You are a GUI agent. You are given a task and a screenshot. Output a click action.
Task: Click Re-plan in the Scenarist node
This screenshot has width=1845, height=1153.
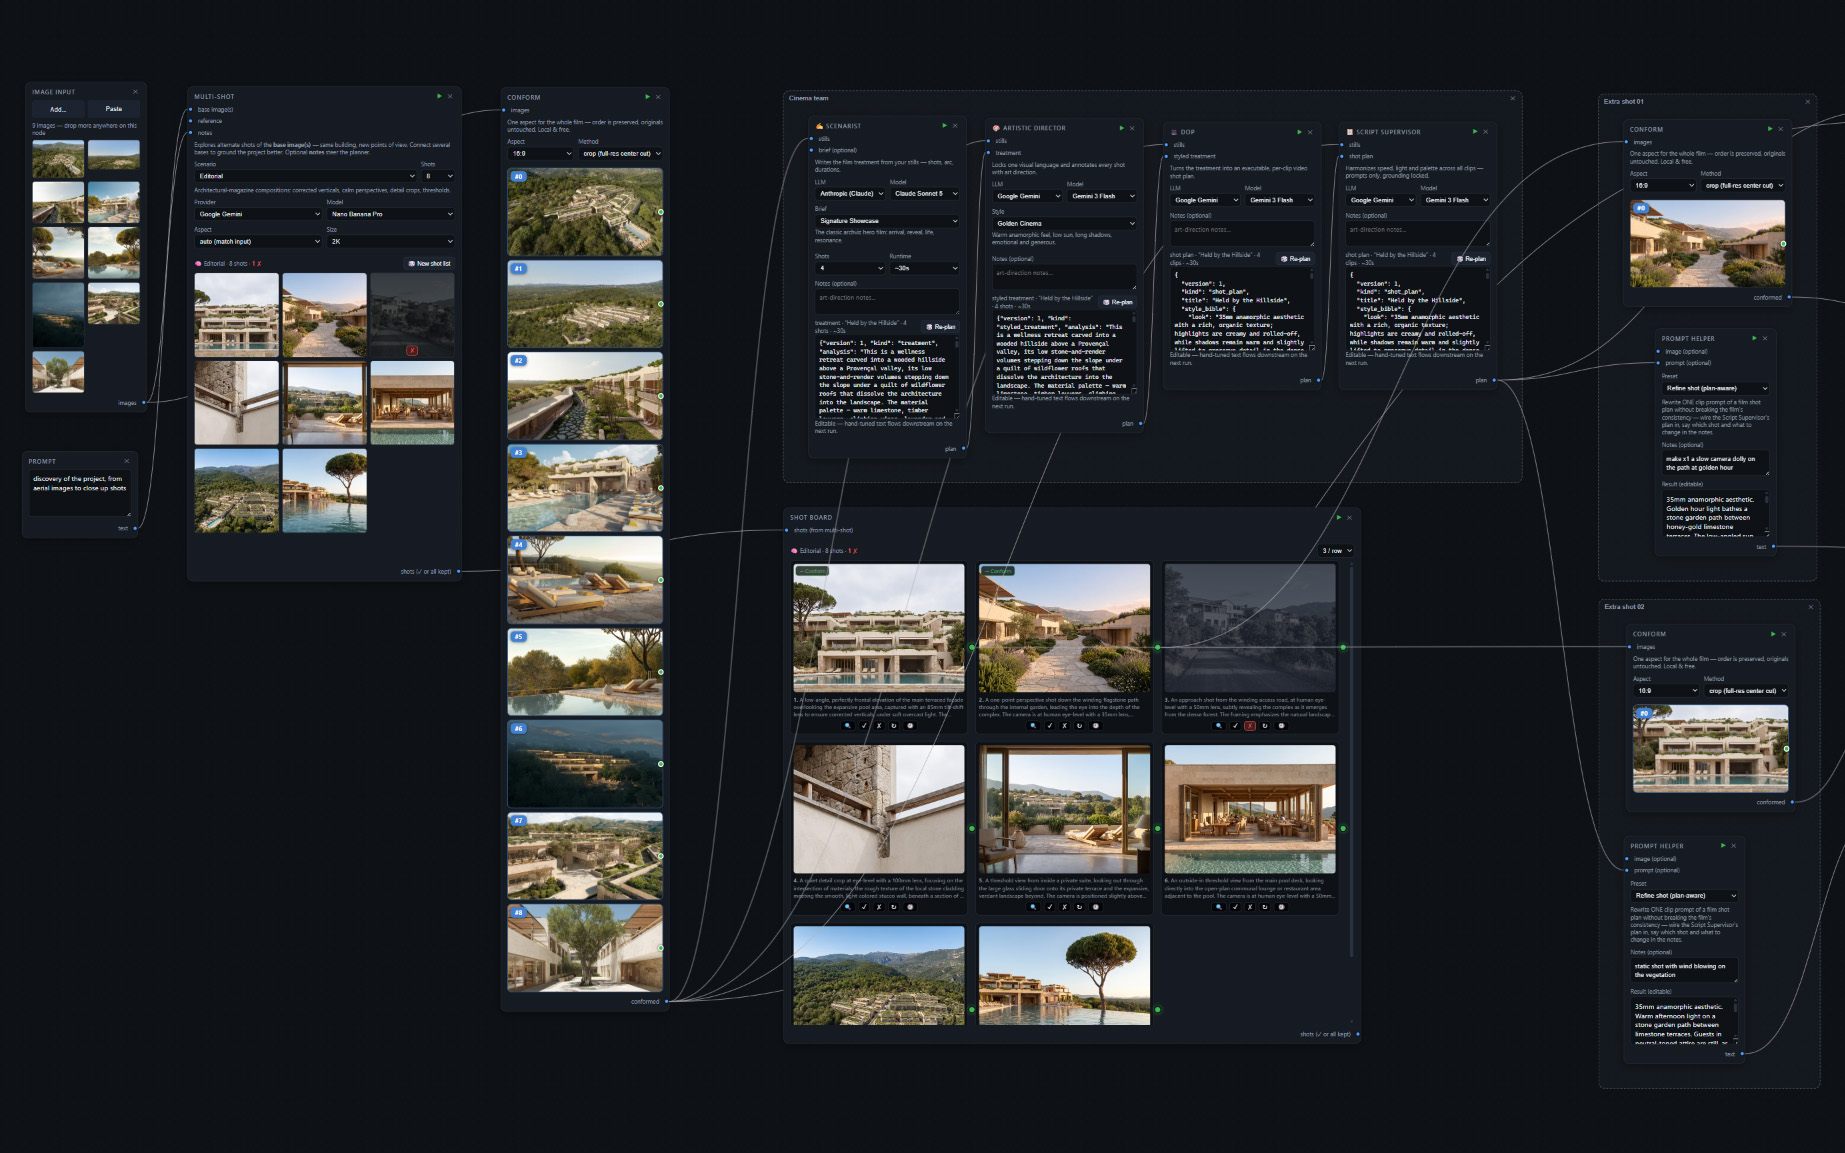941,327
